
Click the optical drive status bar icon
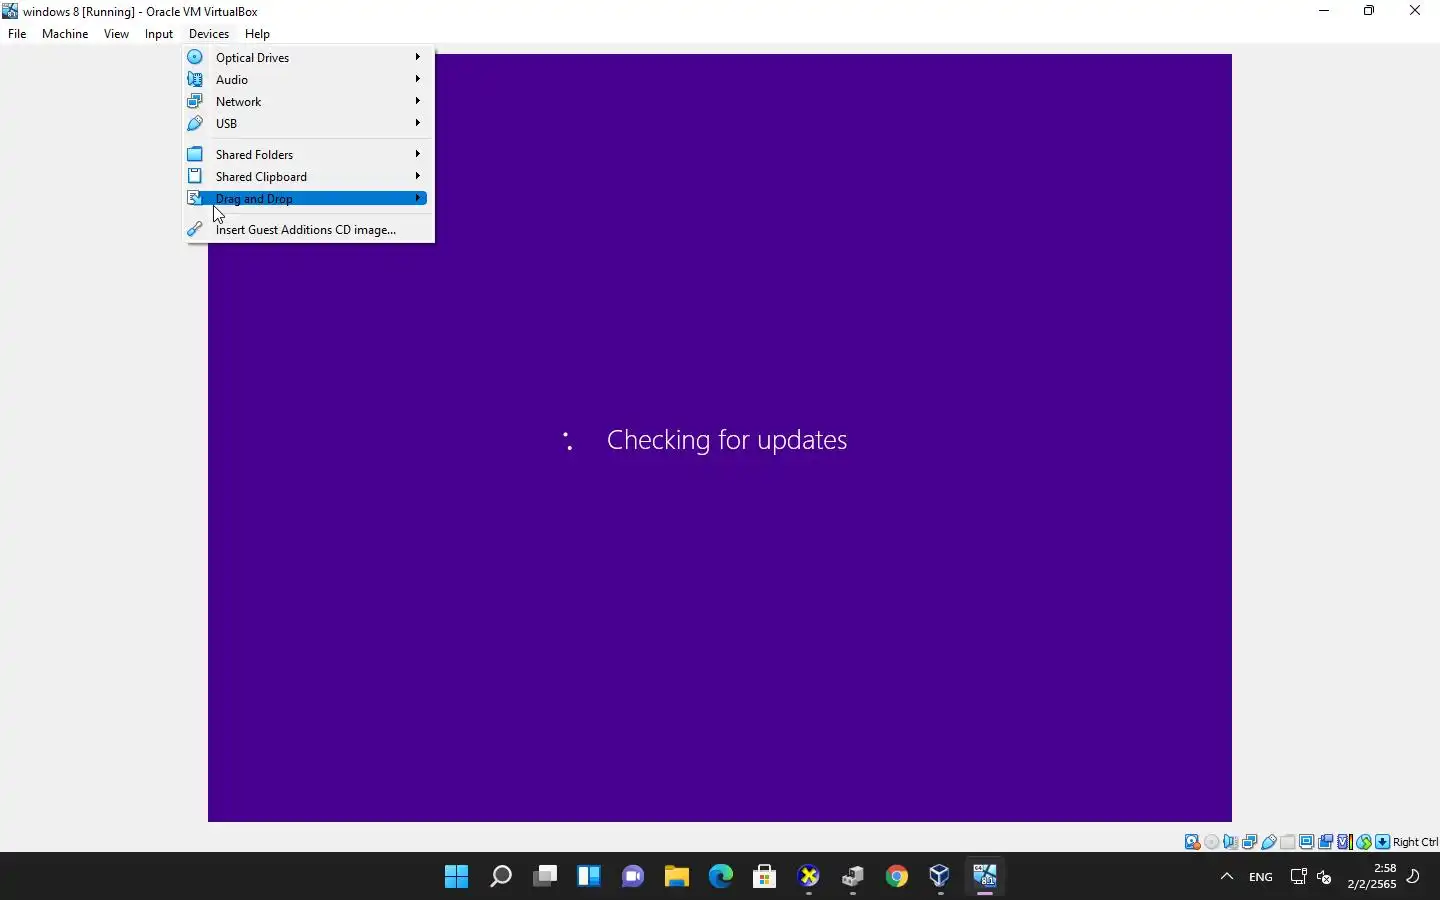(1212, 842)
